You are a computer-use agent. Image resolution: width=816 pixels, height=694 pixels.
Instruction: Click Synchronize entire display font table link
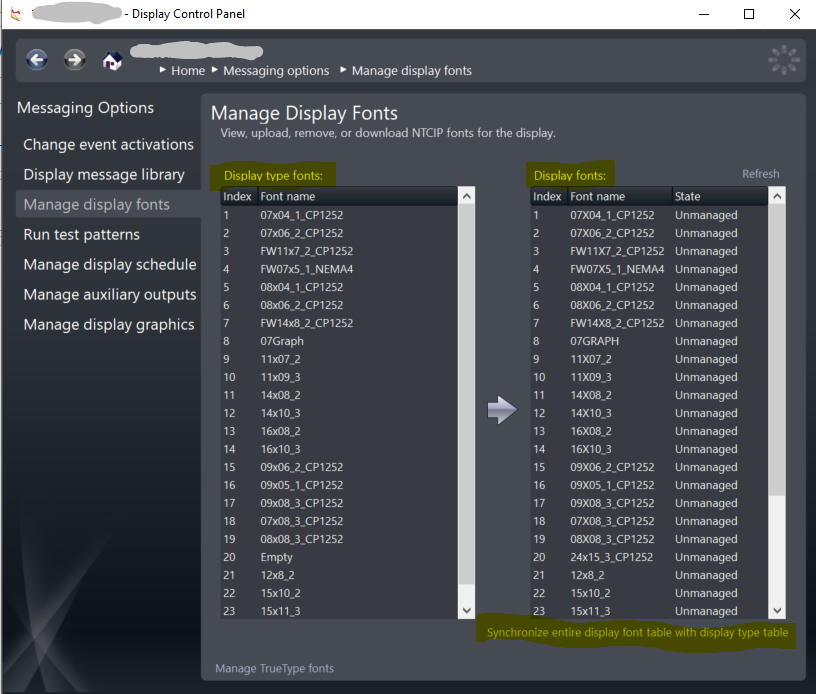[637, 633]
